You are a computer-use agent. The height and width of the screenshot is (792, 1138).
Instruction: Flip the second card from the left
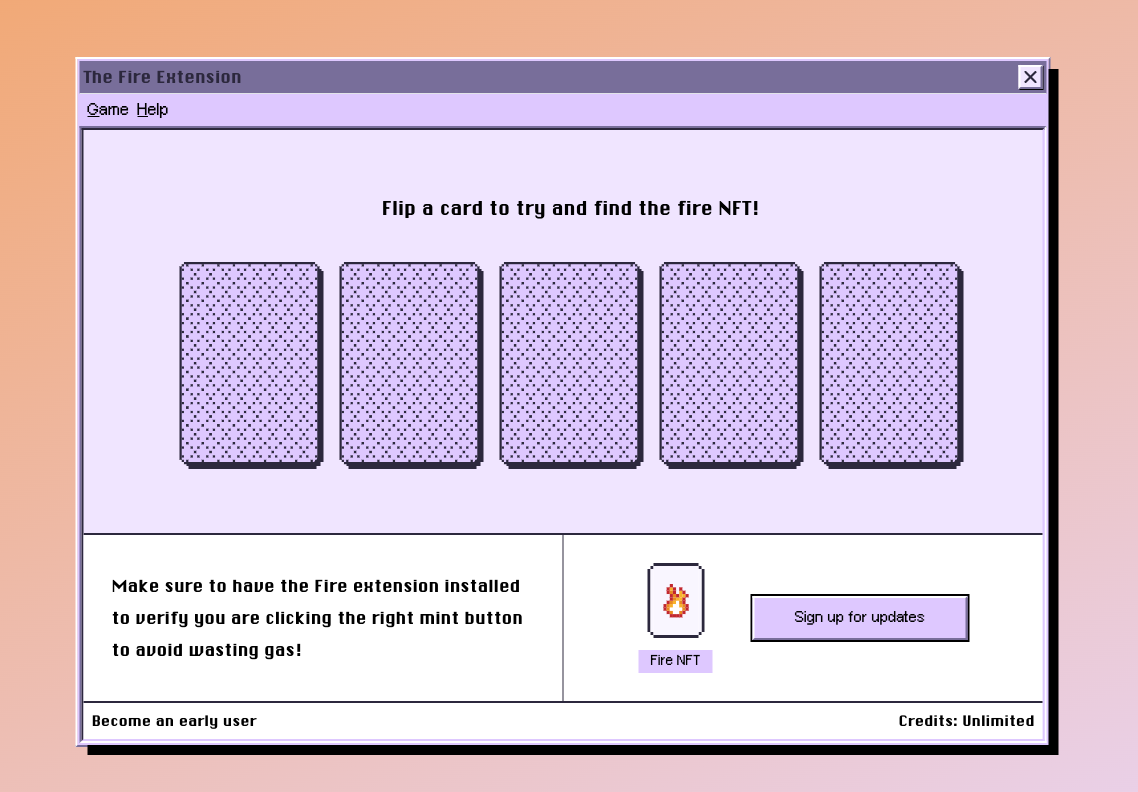pos(411,365)
